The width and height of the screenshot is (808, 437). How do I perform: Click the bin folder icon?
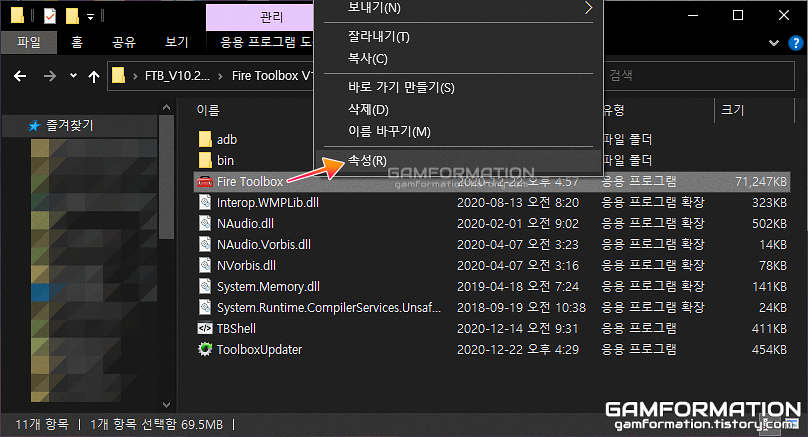(205, 160)
